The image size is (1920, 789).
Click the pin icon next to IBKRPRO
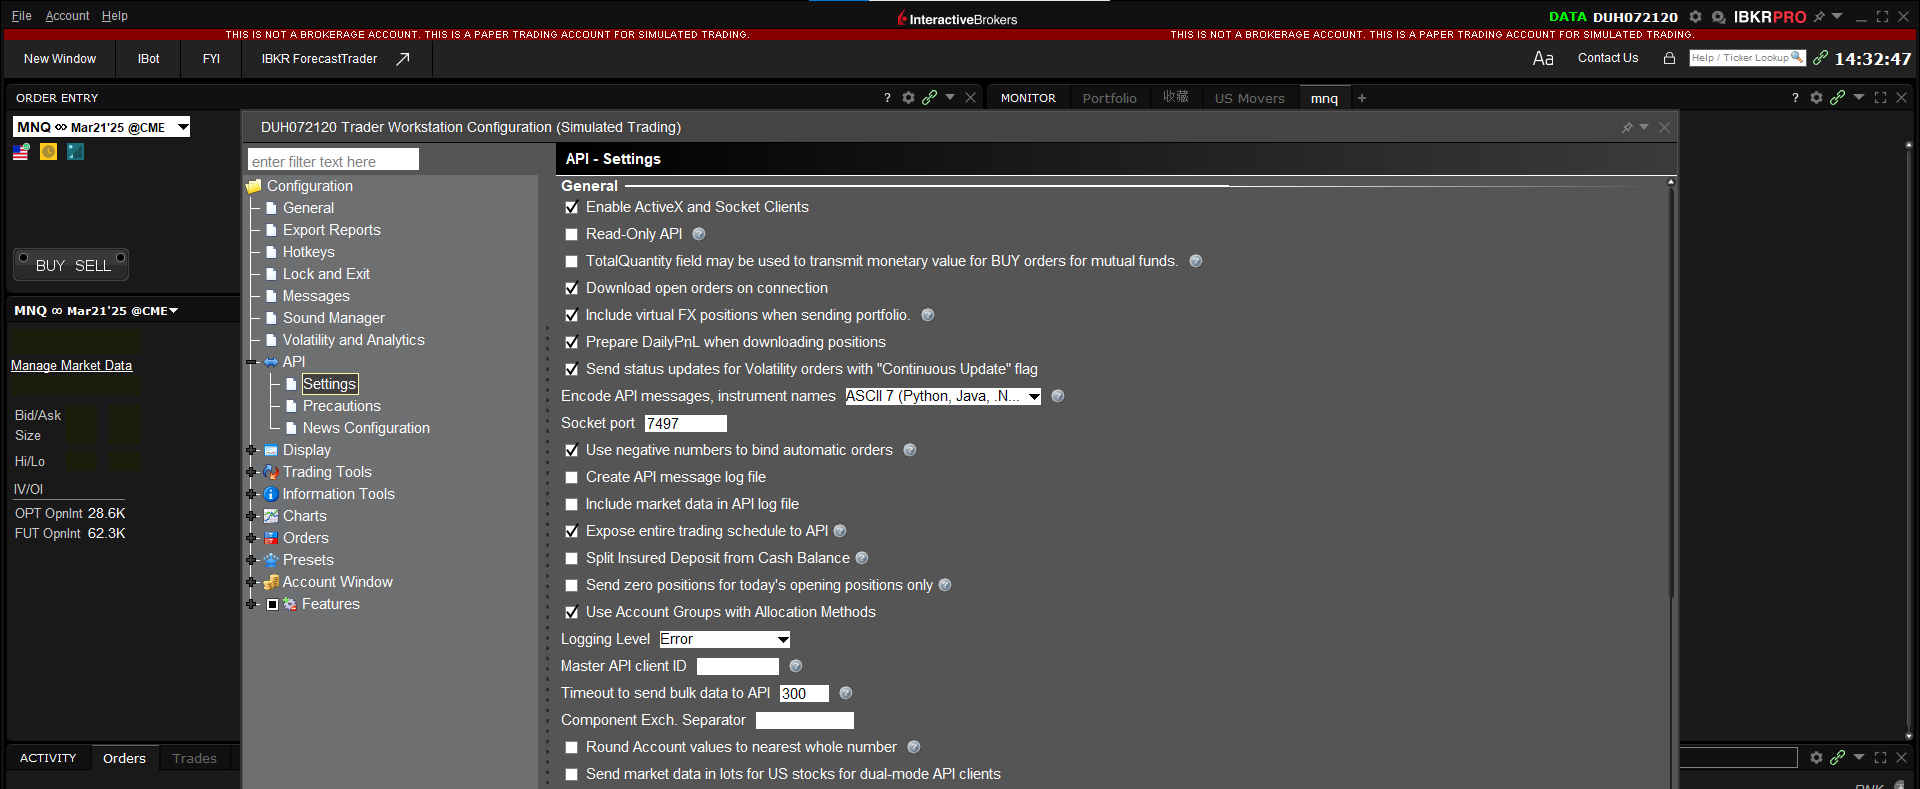click(x=1819, y=17)
